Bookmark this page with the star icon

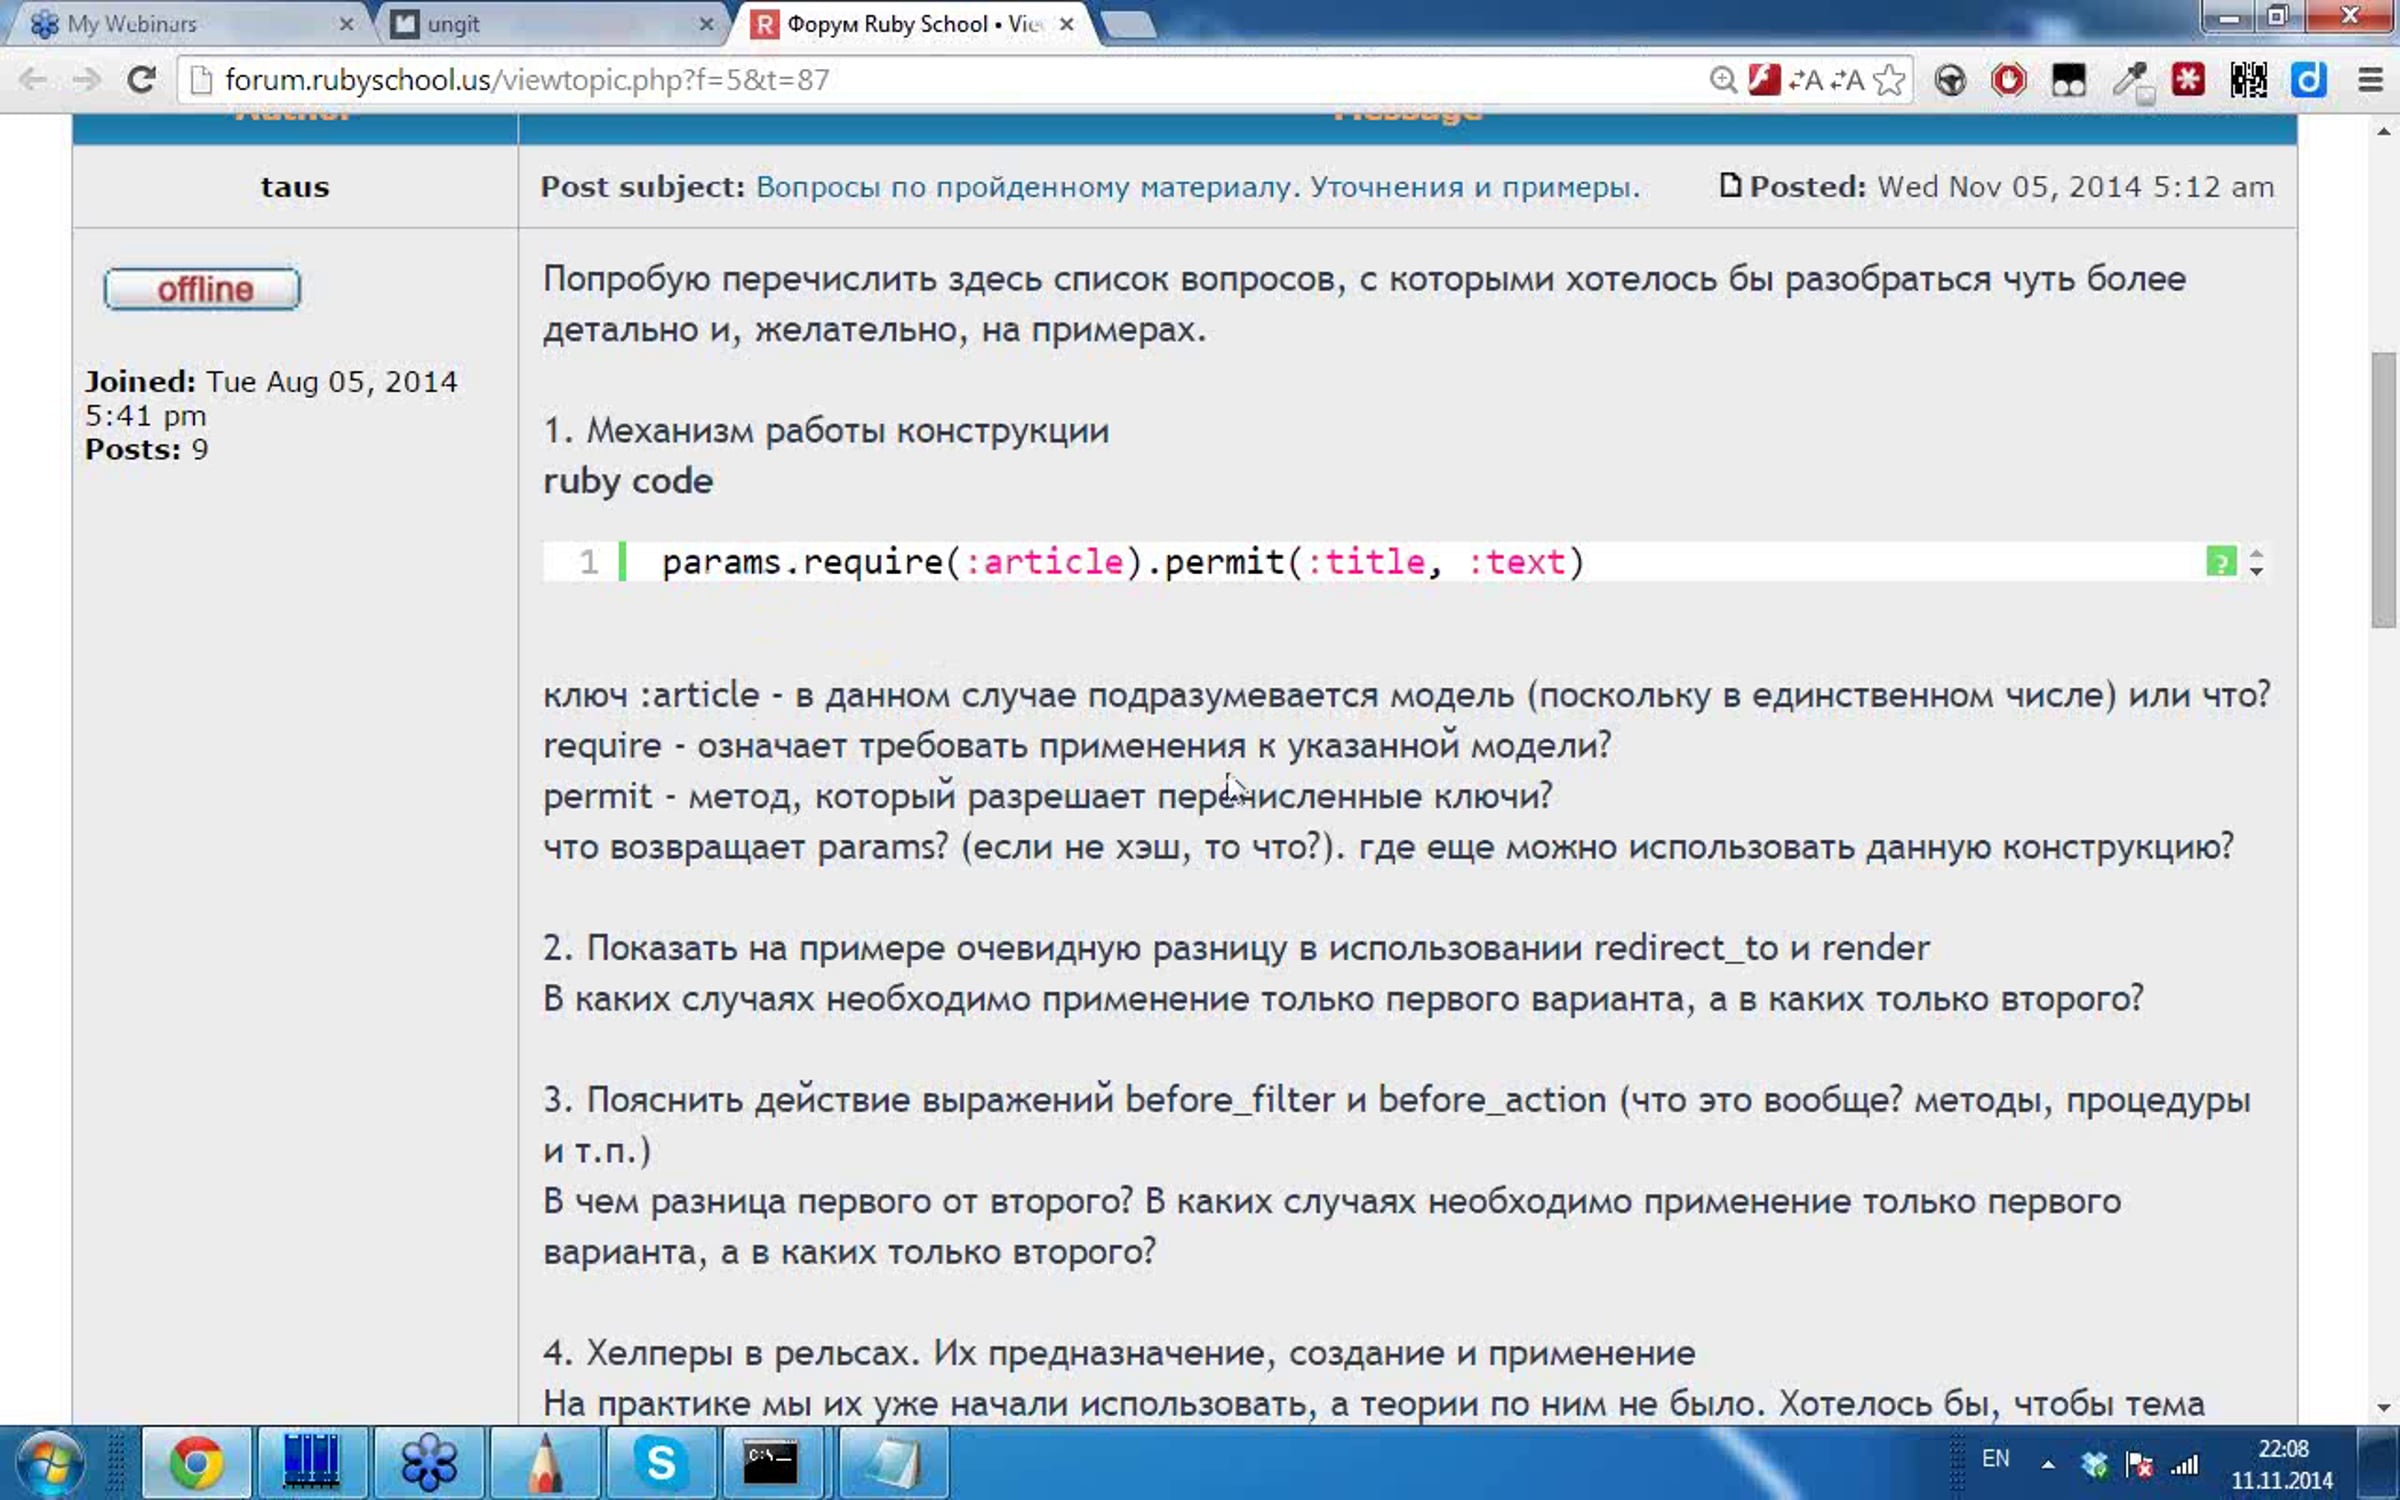click(x=1889, y=80)
